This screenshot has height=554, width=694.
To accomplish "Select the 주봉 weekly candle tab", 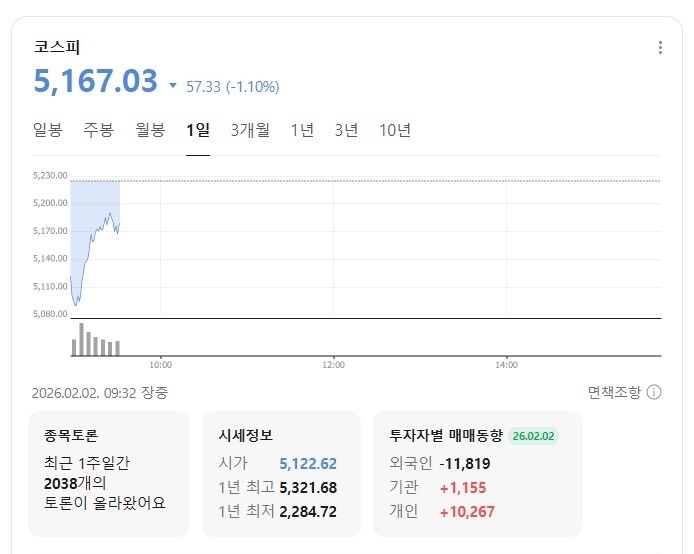I will click(98, 130).
